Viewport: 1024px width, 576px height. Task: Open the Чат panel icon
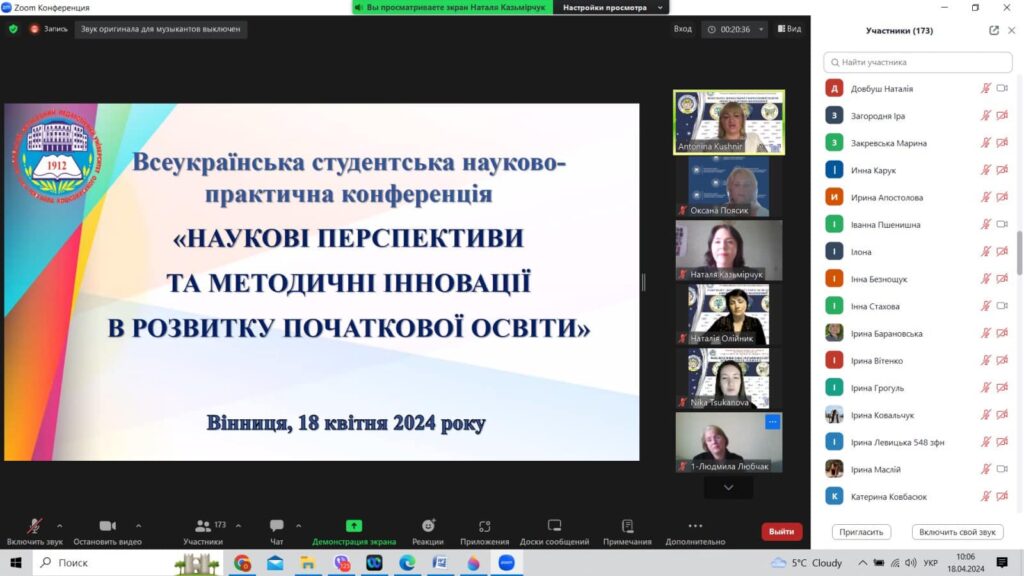point(277,526)
